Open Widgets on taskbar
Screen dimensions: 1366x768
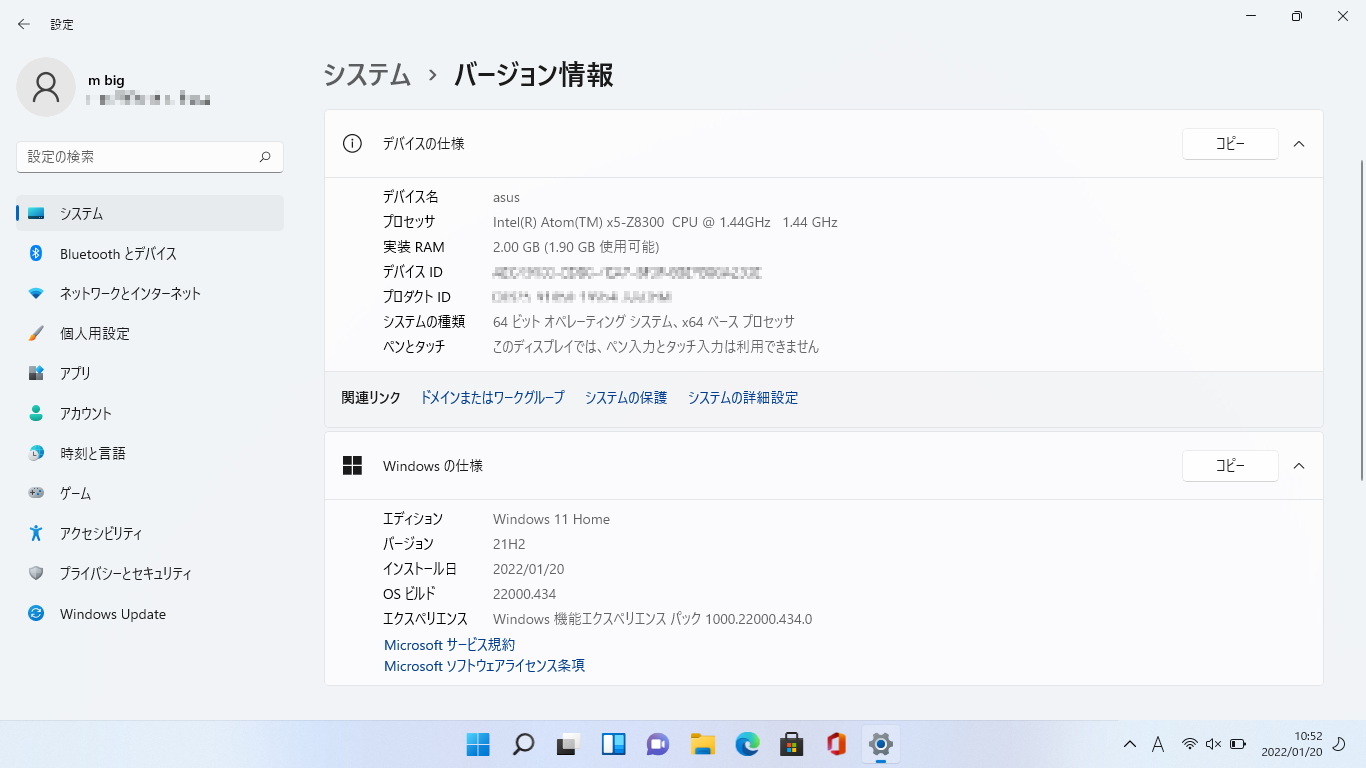613,744
